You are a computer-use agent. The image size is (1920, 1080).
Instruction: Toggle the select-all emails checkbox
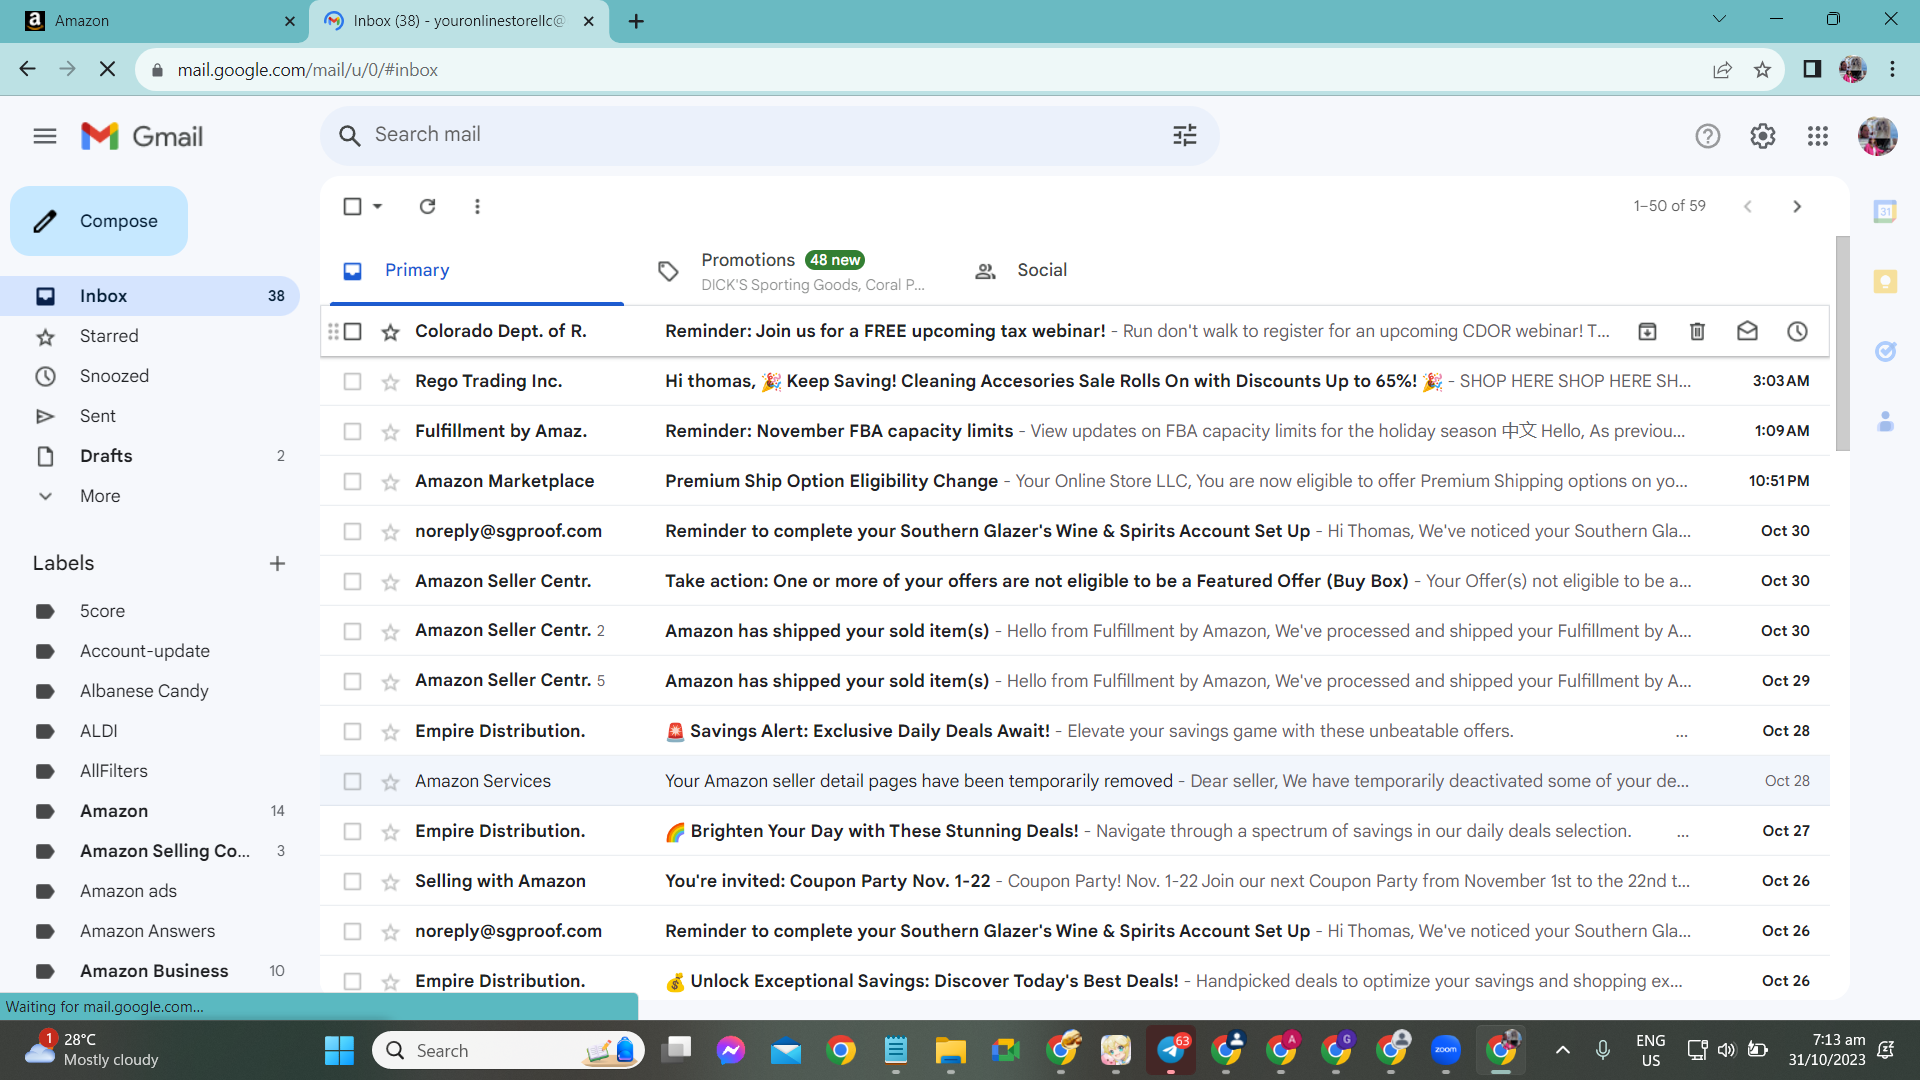352,206
